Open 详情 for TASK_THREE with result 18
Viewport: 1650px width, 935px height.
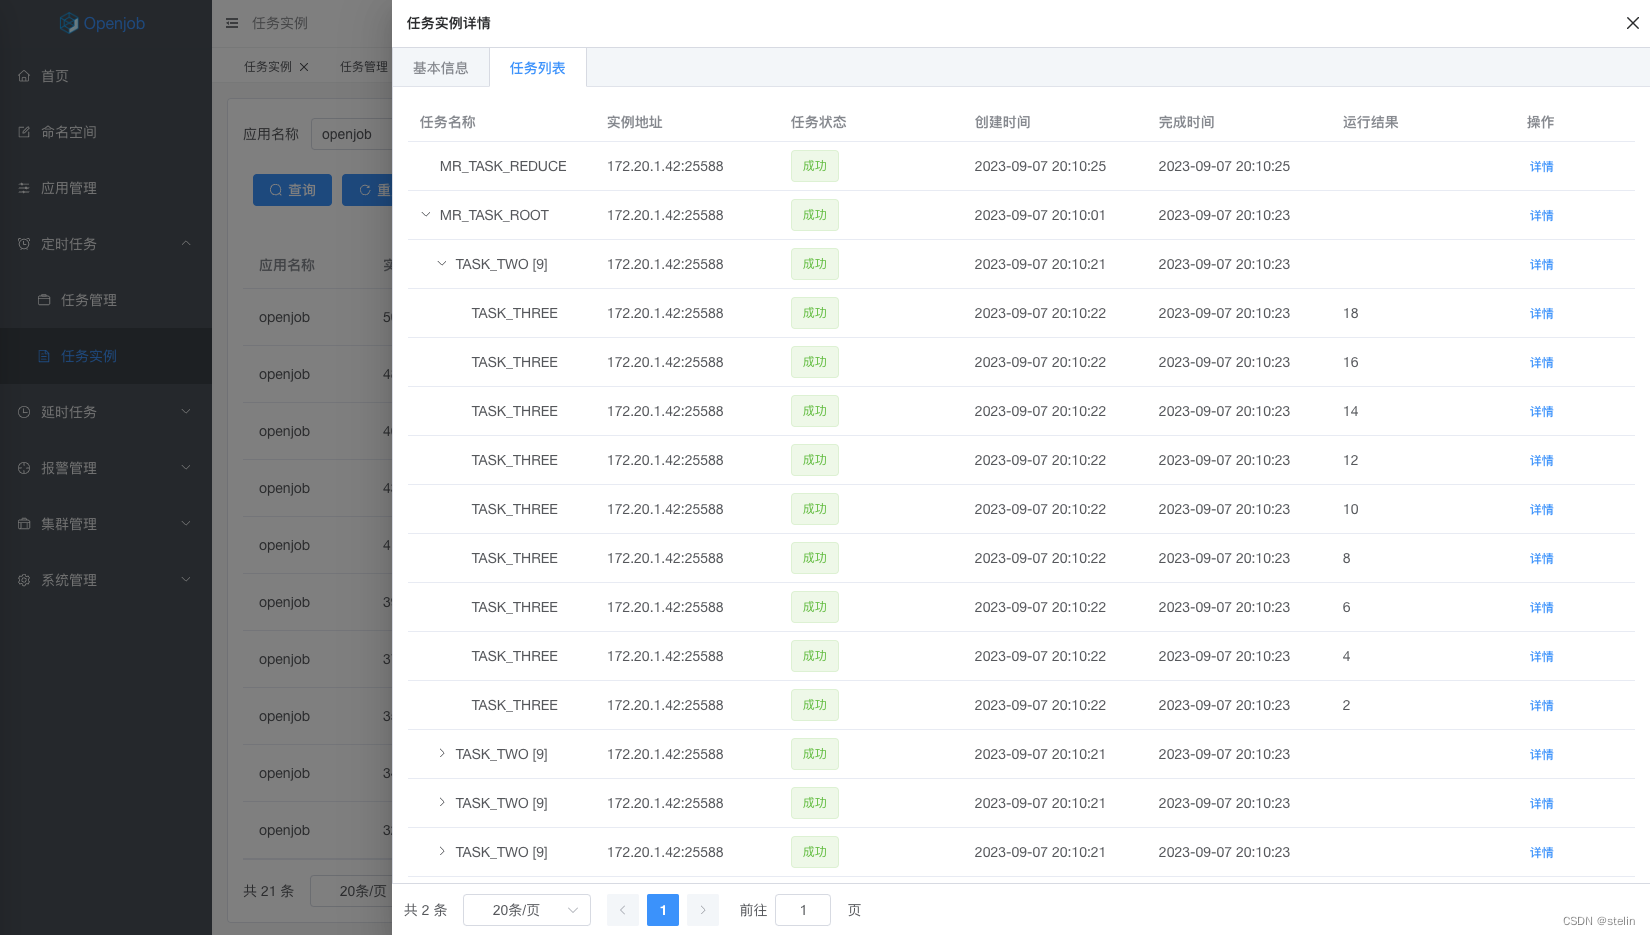coord(1541,314)
